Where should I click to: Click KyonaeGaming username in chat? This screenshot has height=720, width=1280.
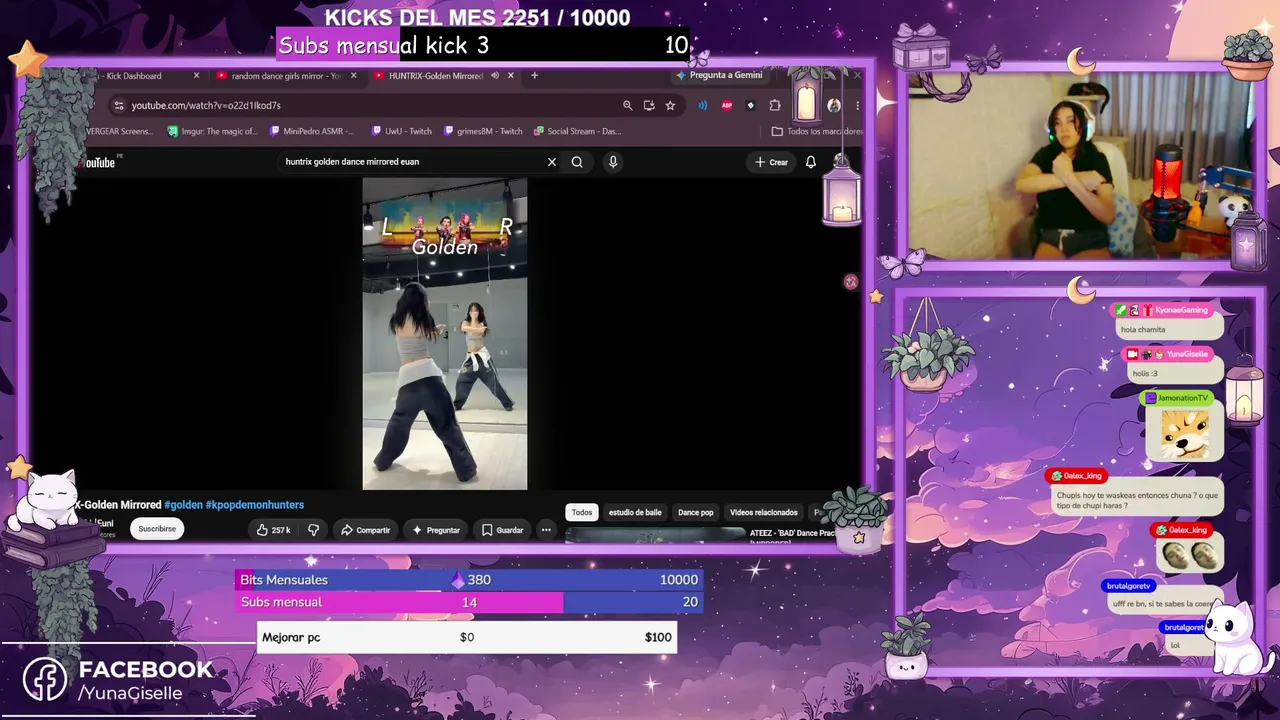pyautogui.click(x=1181, y=310)
